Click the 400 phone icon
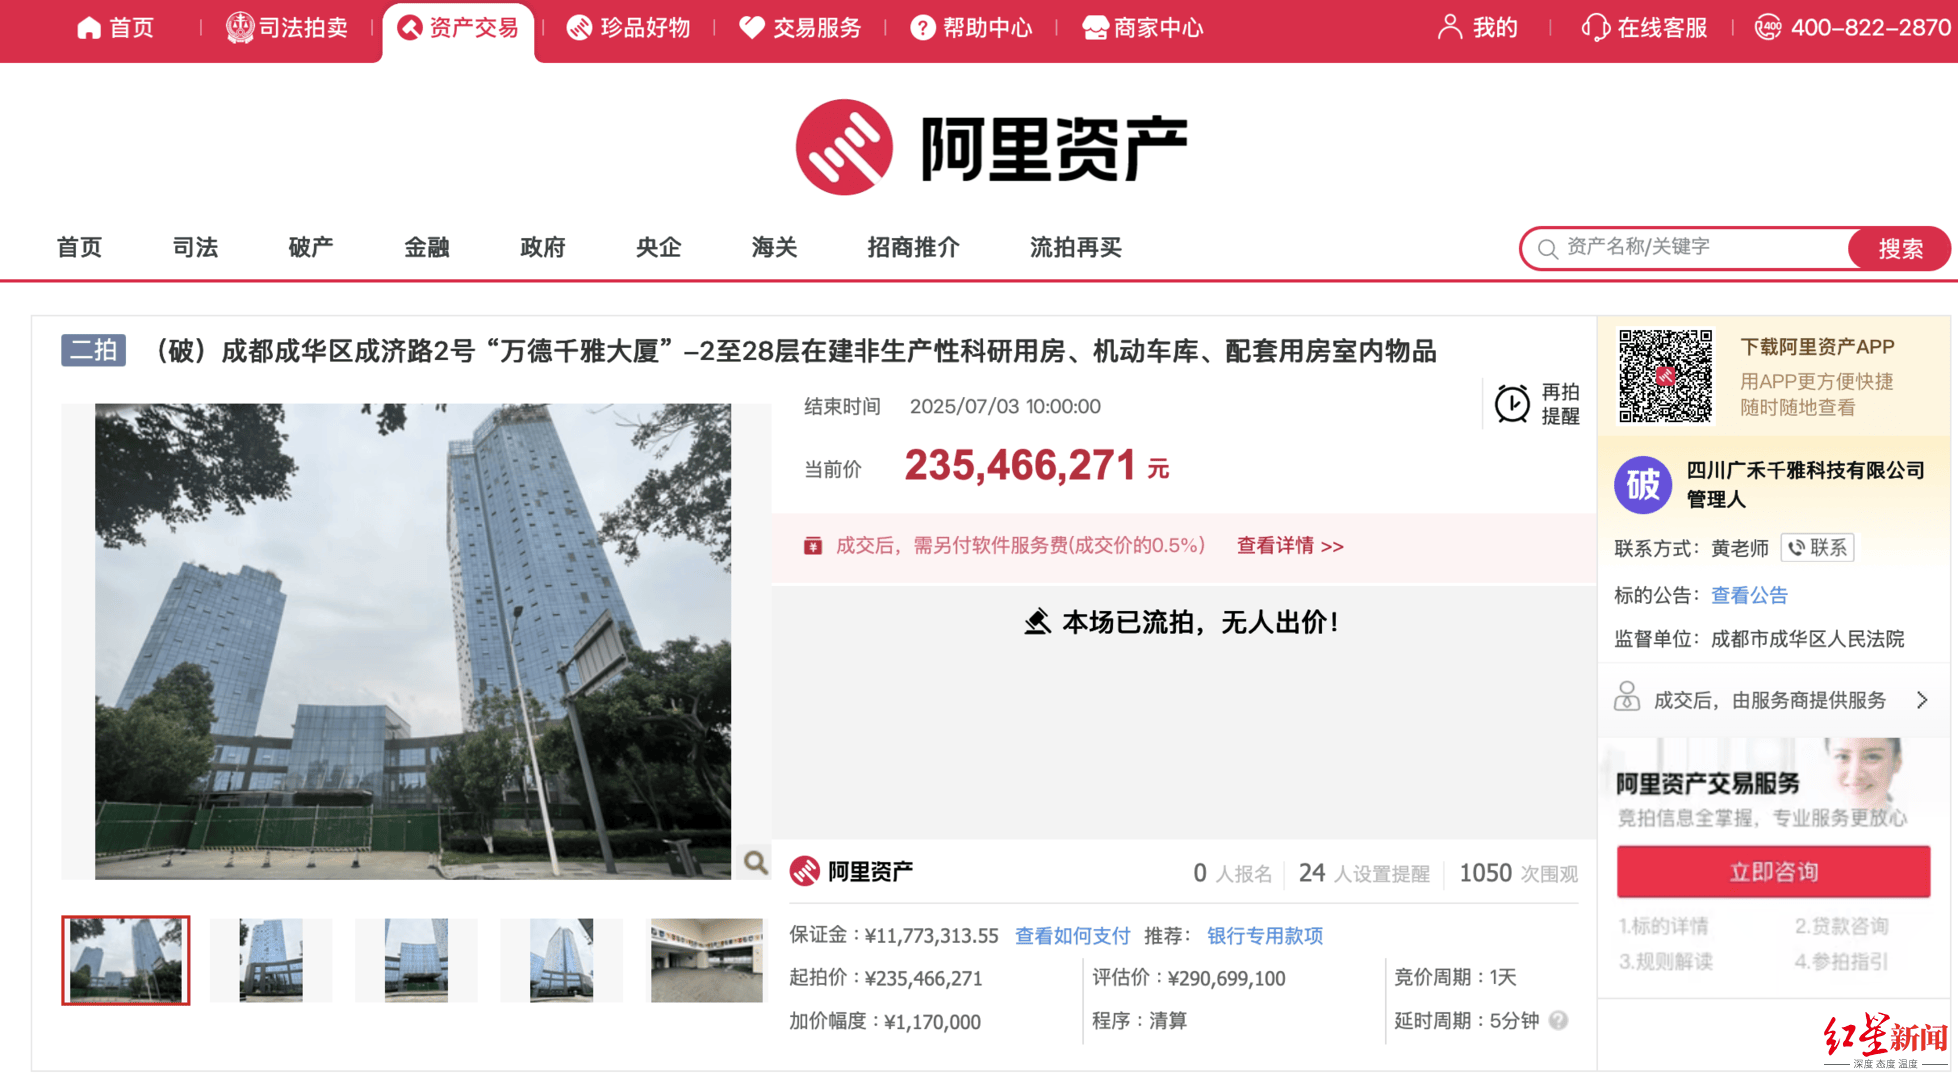1958x1080 pixels. (1767, 28)
